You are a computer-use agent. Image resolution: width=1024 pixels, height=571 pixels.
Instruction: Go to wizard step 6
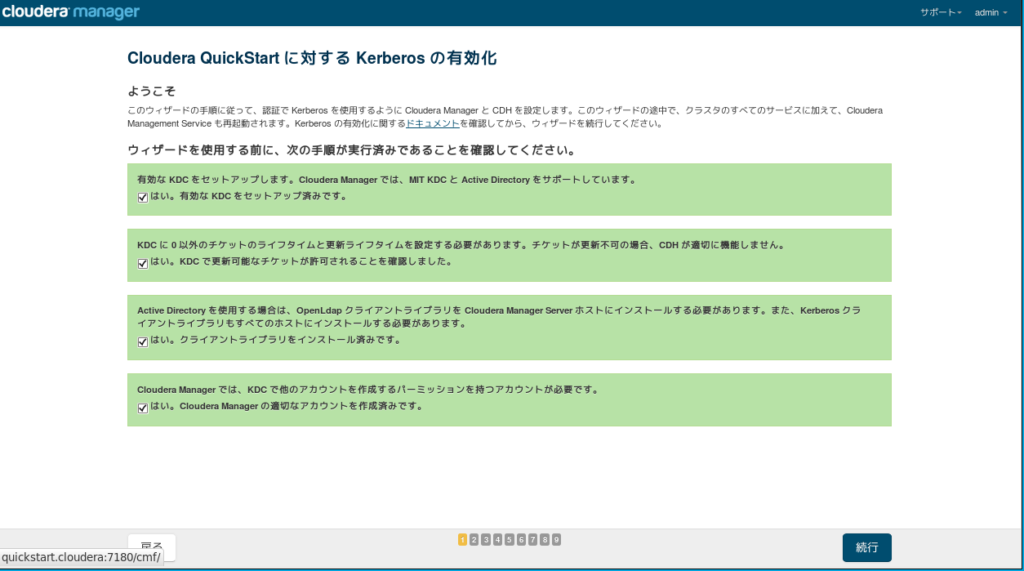[521, 540]
